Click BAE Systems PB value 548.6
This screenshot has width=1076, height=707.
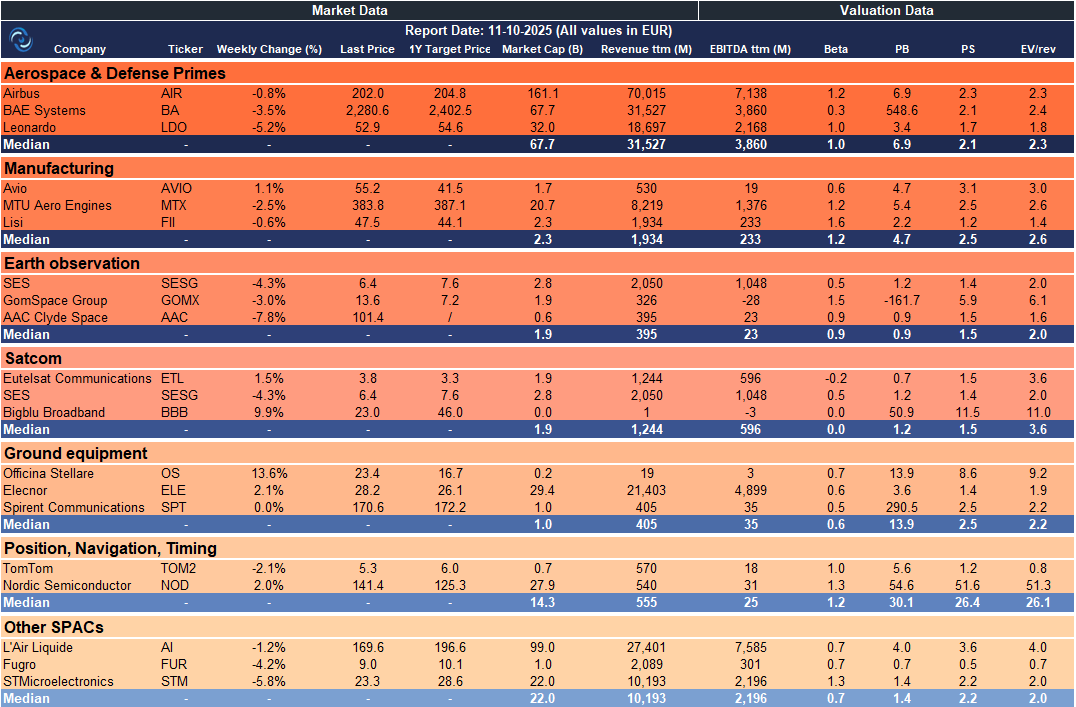pyautogui.click(x=902, y=111)
